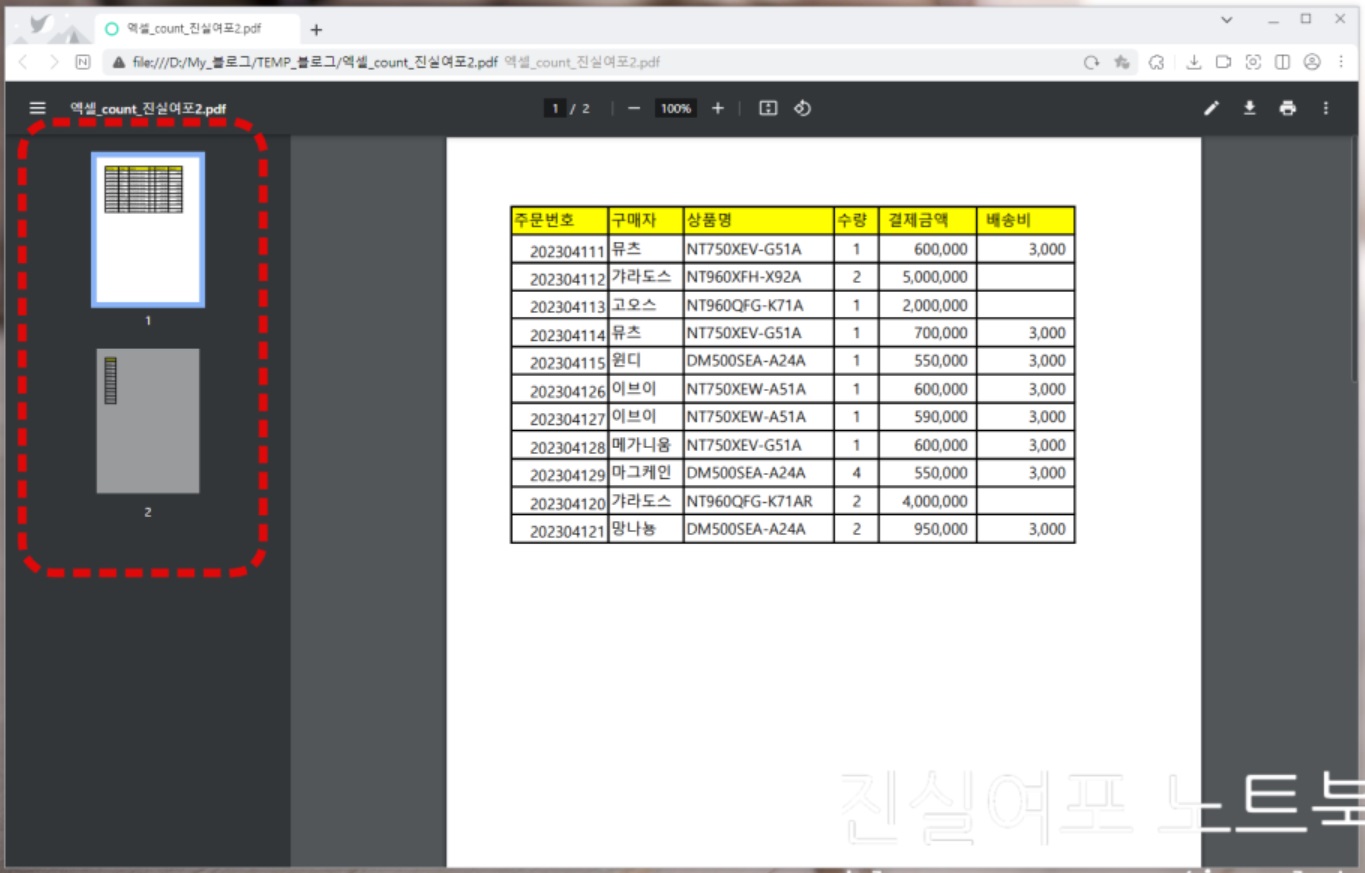Screen dimensions: 1365x873
Task: Select page 2 thumbnail
Action: (x=148, y=420)
